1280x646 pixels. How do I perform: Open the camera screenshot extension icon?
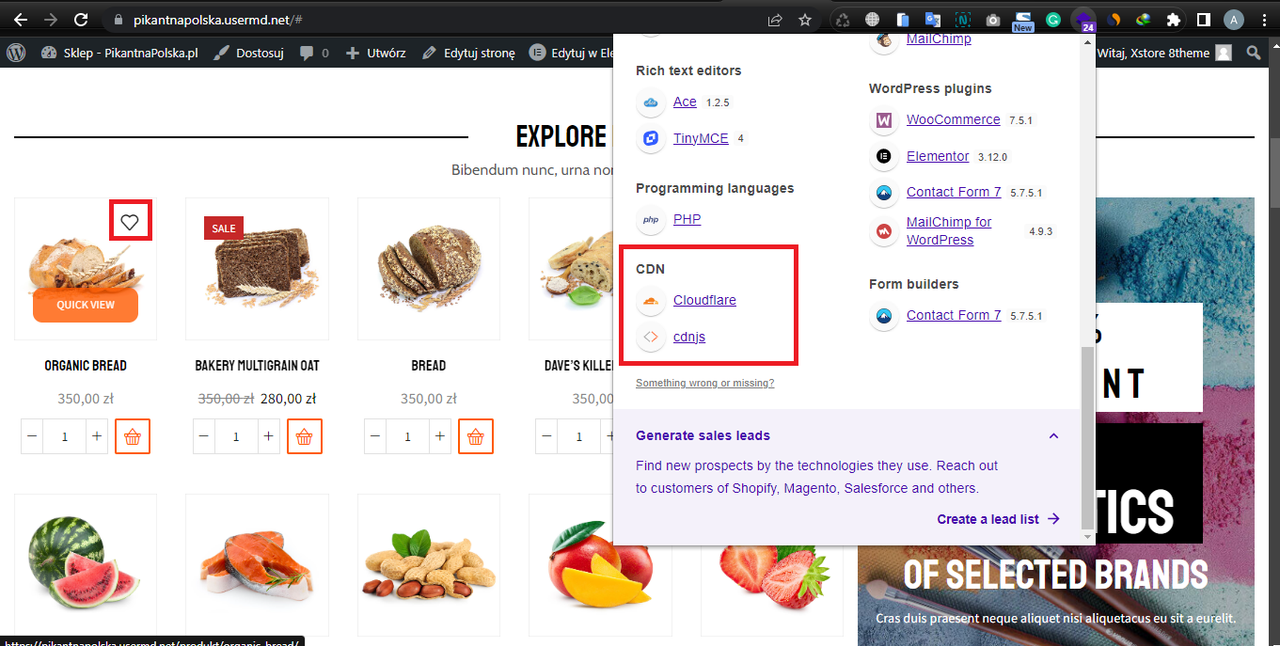coord(993,20)
